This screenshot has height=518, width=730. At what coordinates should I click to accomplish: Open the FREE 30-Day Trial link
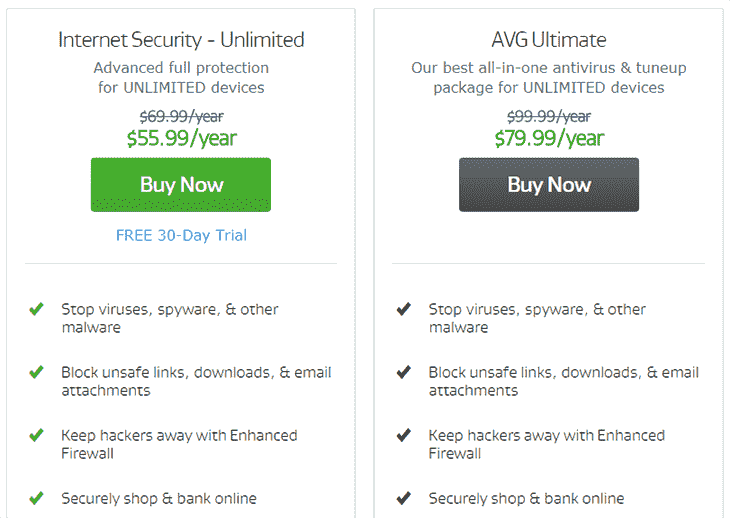(181, 235)
